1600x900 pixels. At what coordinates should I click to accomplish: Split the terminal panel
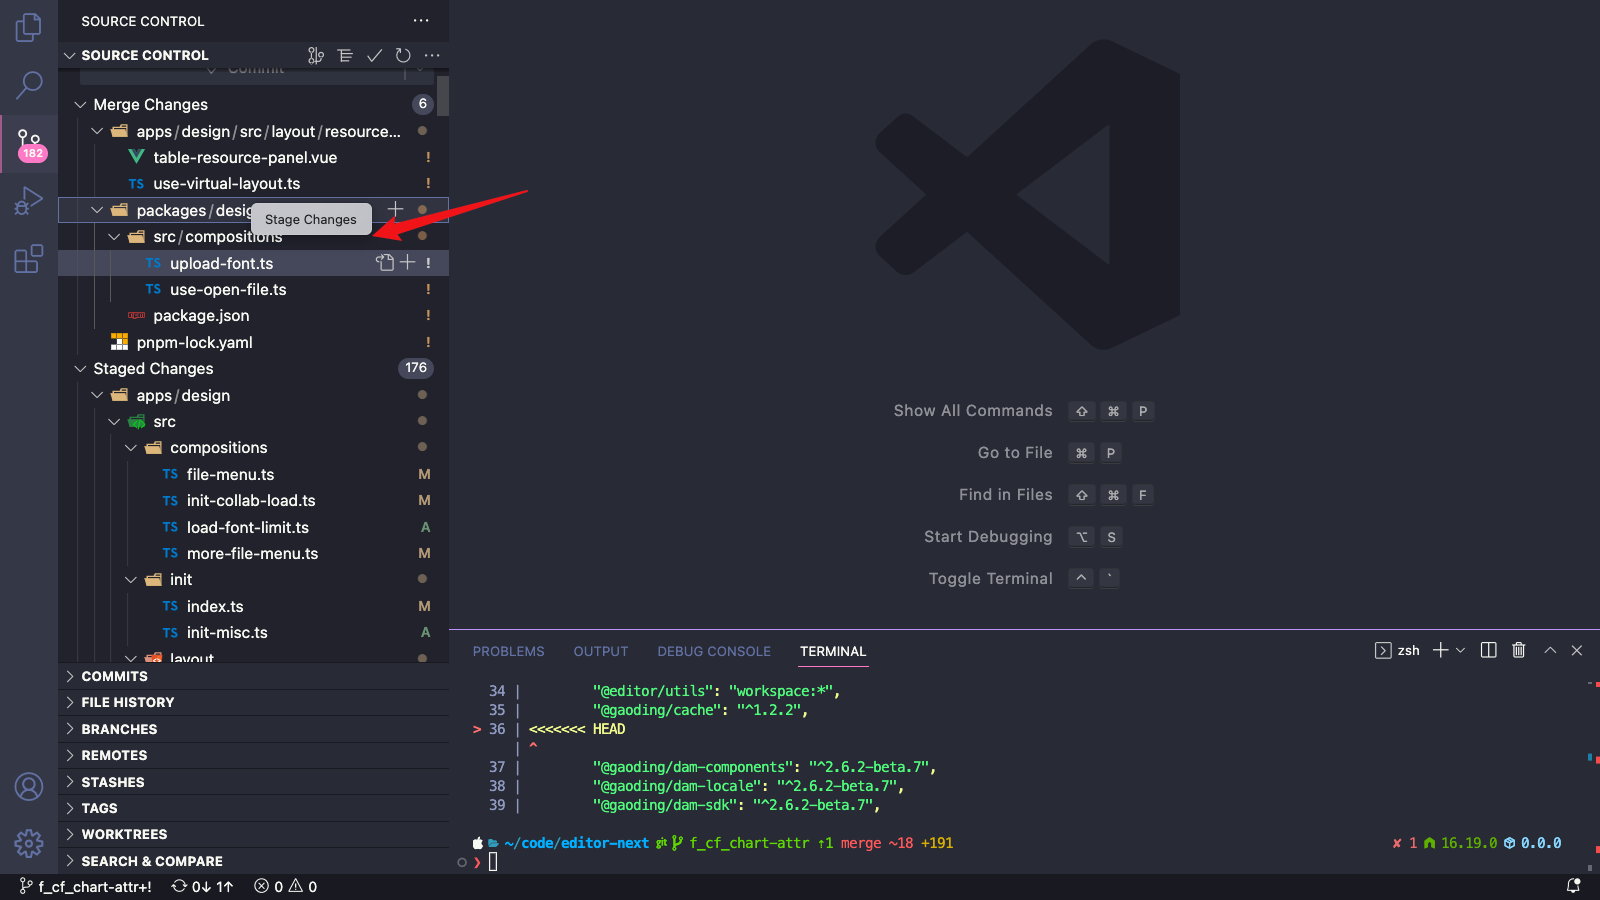(x=1488, y=650)
